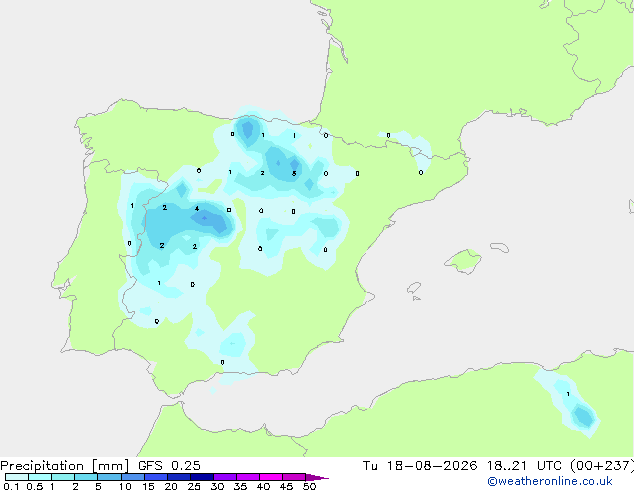
Task: Click the 'Tu 18-08-2026' date text
Action: 420,466
